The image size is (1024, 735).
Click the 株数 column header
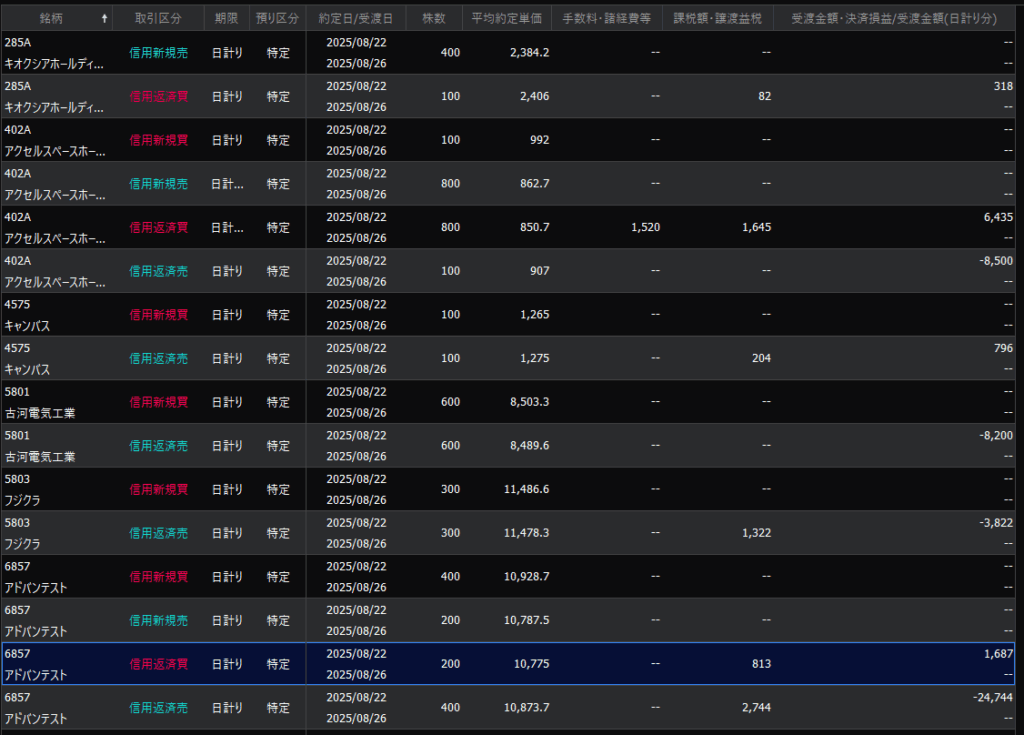tap(434, 18)
